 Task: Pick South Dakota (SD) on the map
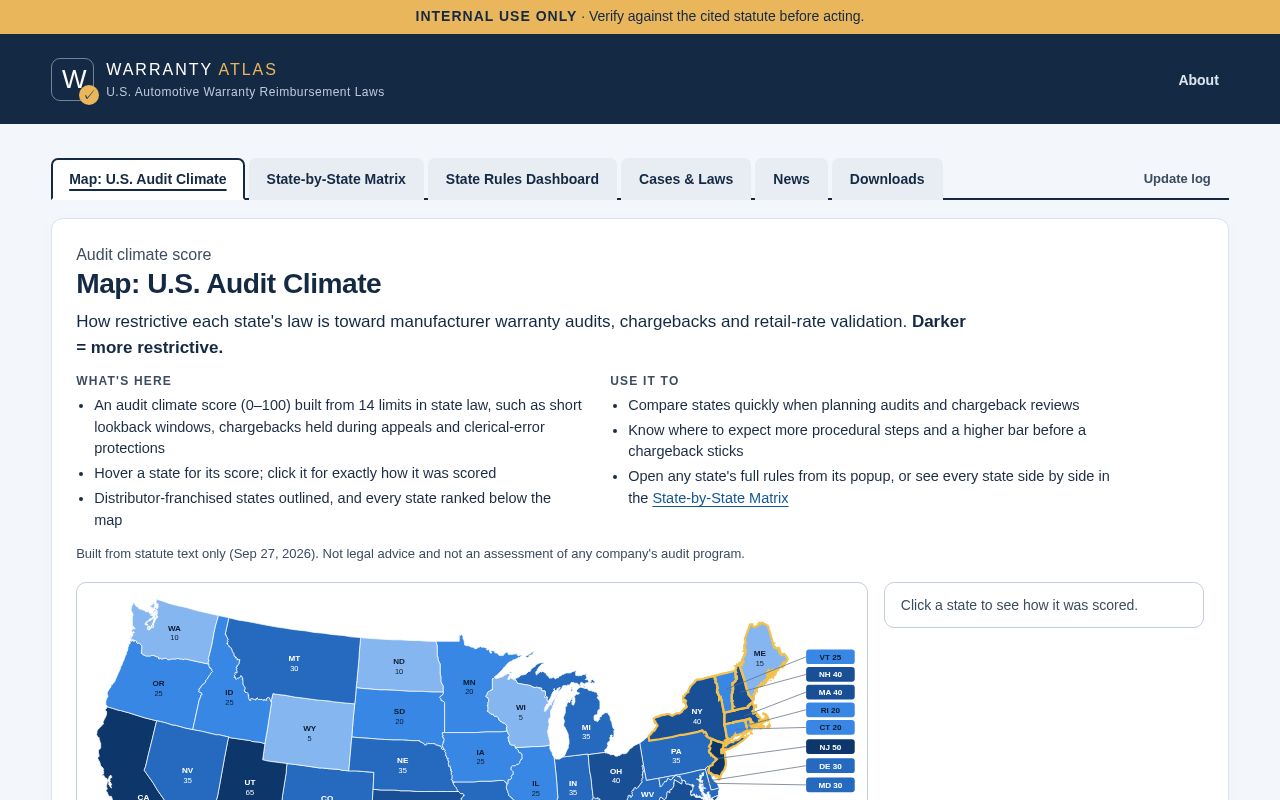point(399,715)
